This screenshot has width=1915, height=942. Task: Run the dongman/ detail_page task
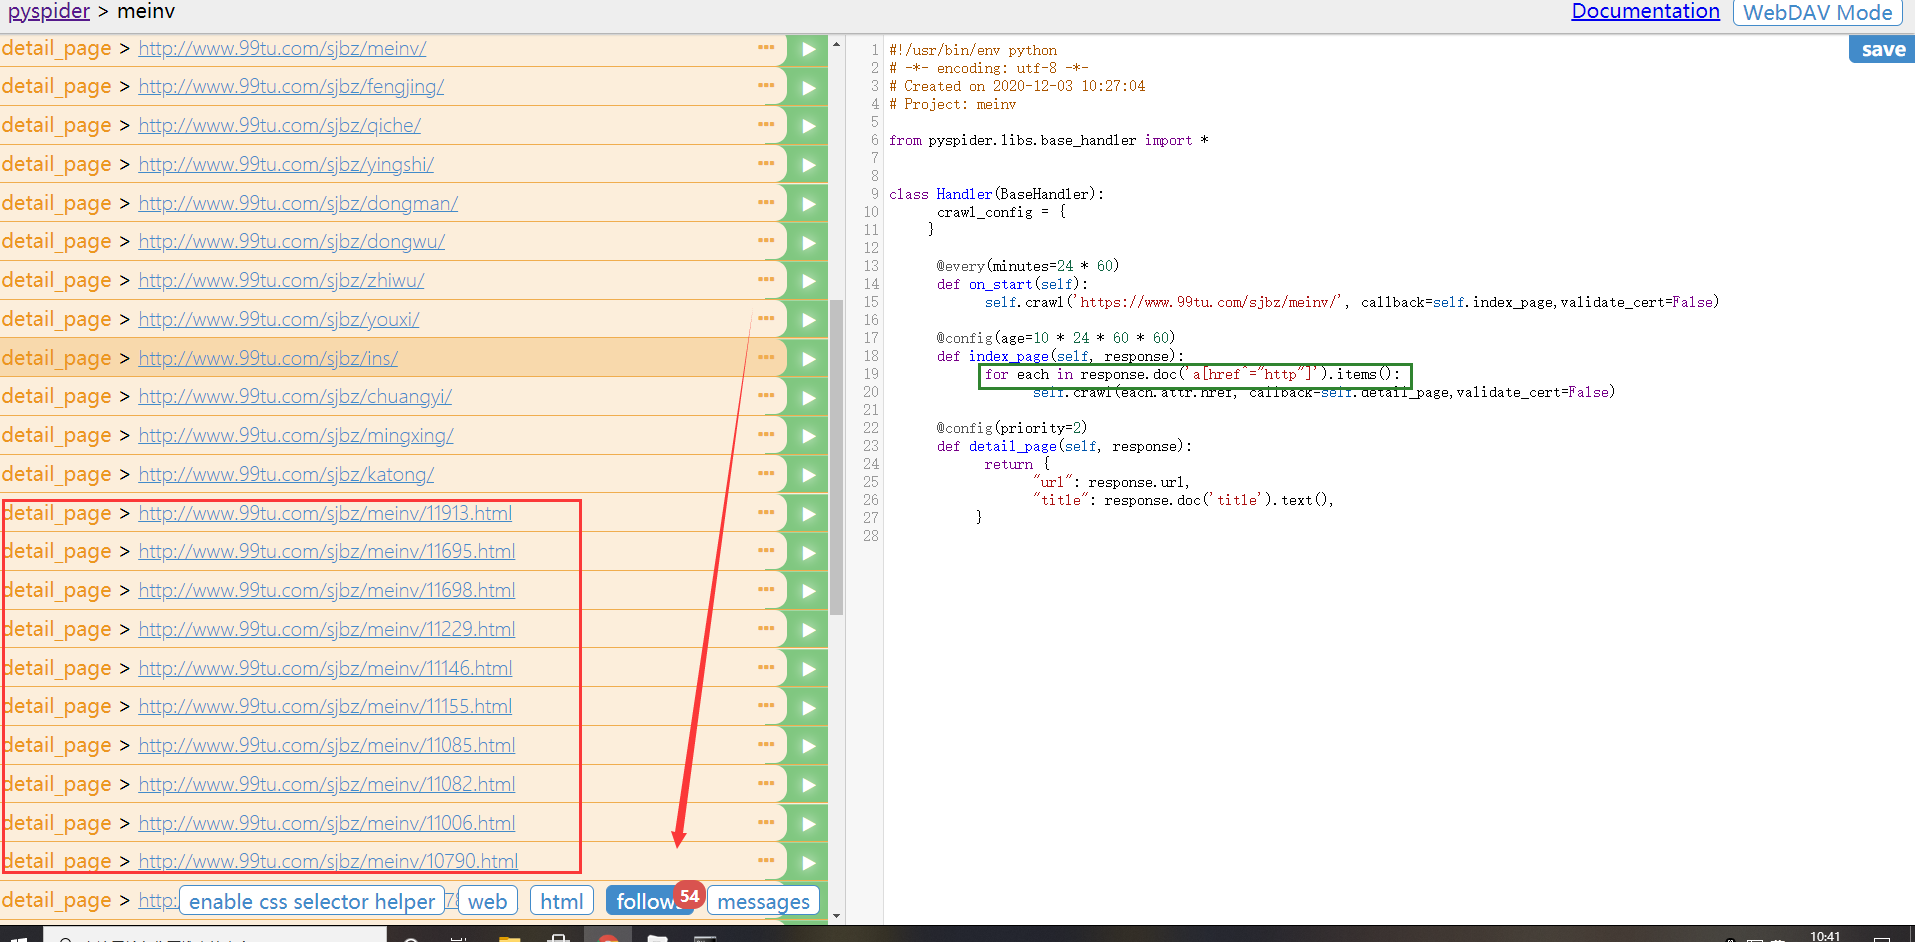coord(808,204)
